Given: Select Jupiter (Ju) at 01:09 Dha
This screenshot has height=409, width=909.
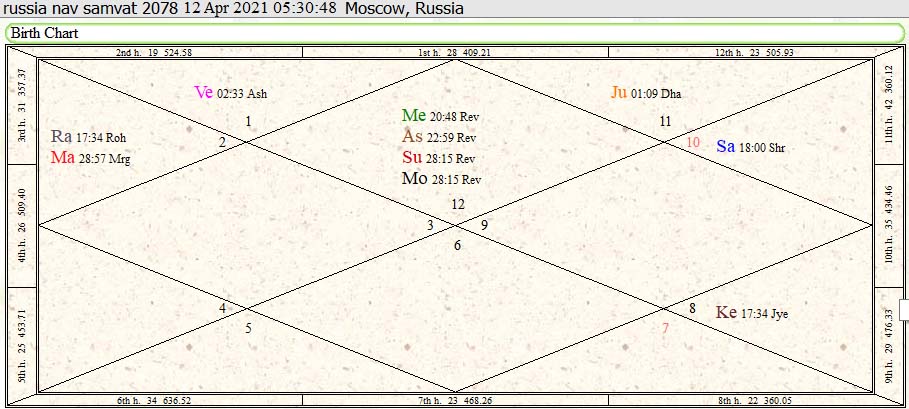Looking at the screenshot, I should [x=645, y=93].
